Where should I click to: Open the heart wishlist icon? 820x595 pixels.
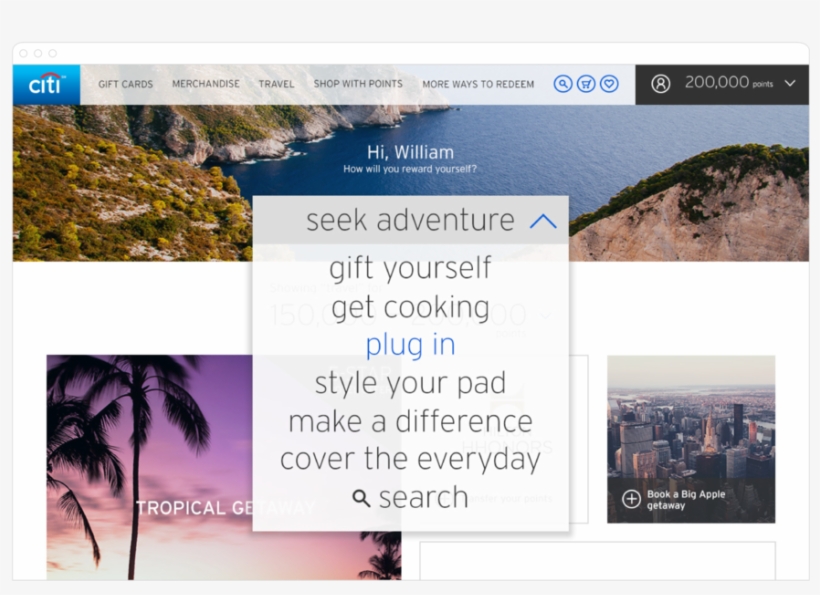coord(609,84)
